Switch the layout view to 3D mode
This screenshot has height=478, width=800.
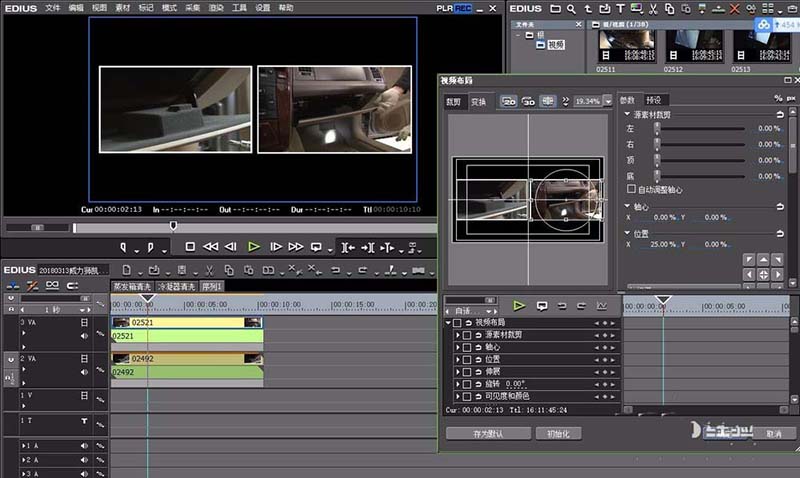coord(528,101)
